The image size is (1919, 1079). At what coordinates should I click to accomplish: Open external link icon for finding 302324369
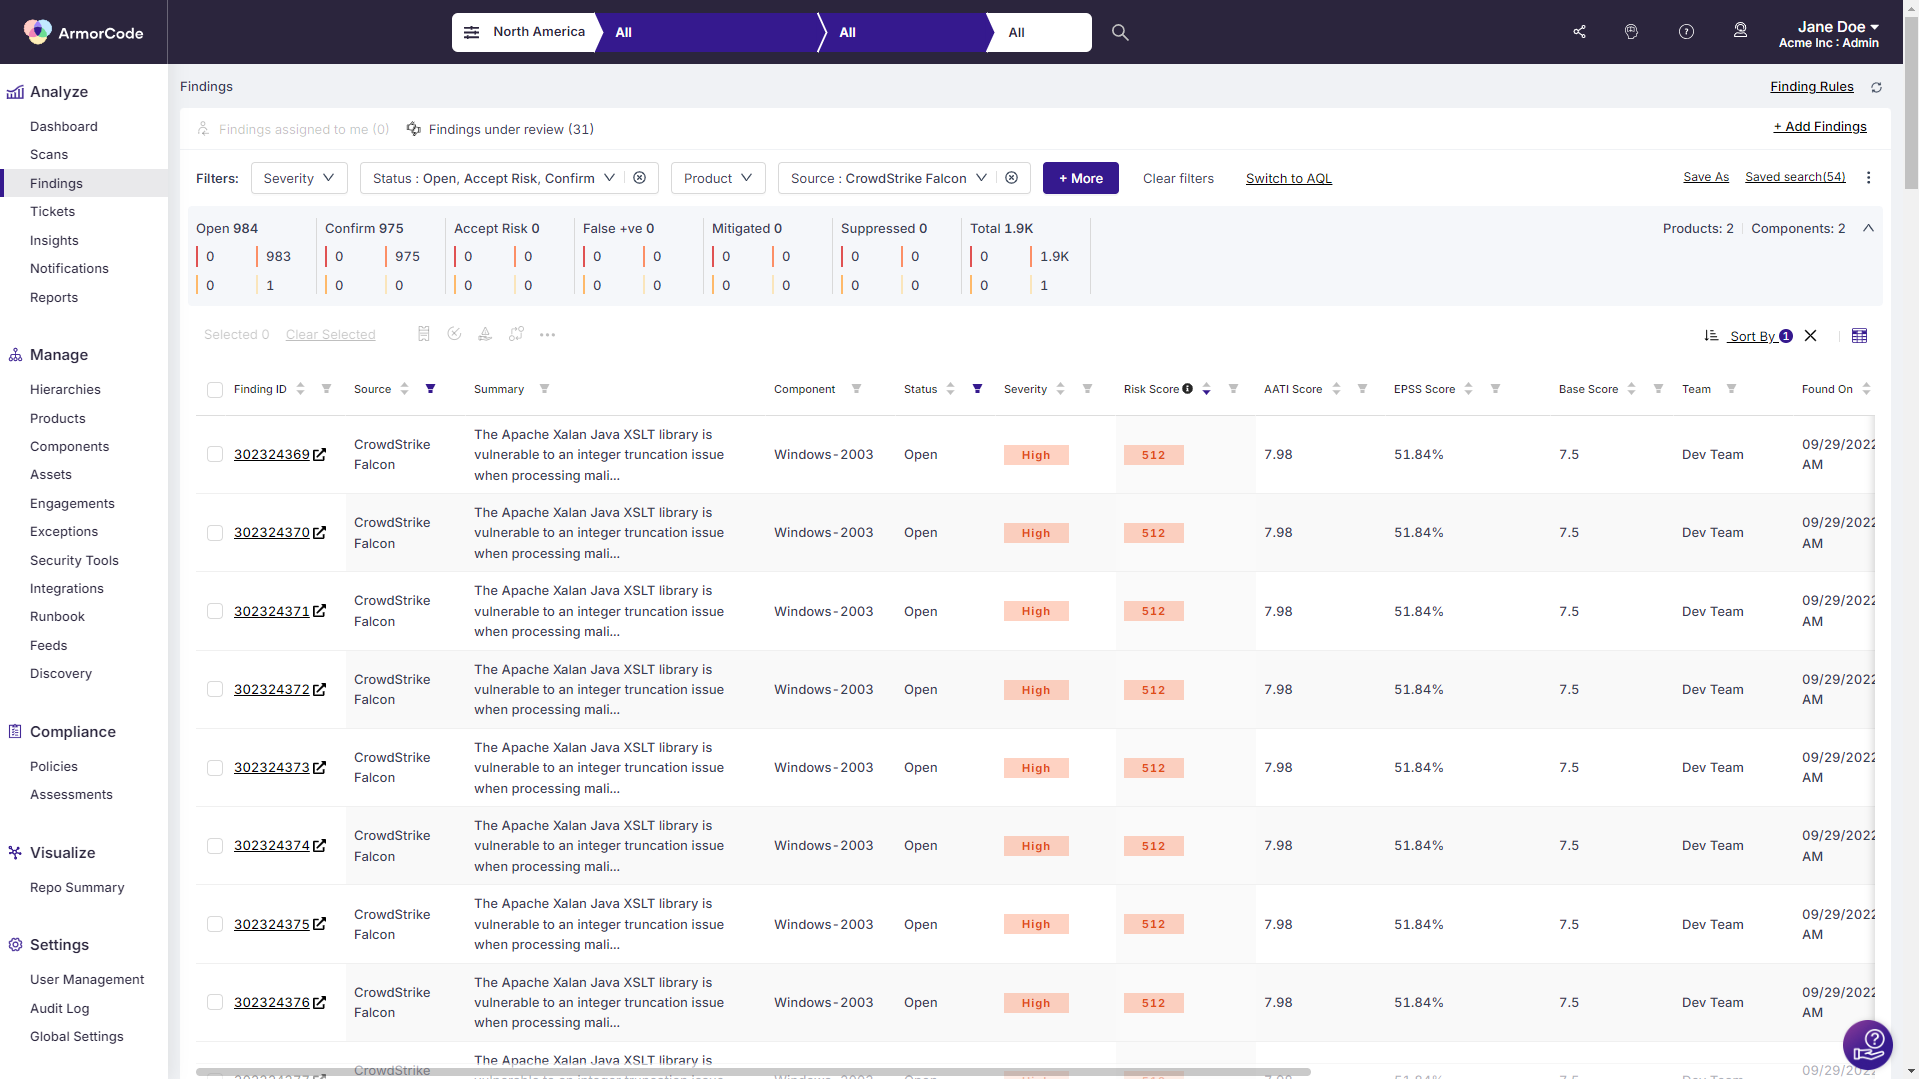320,454
